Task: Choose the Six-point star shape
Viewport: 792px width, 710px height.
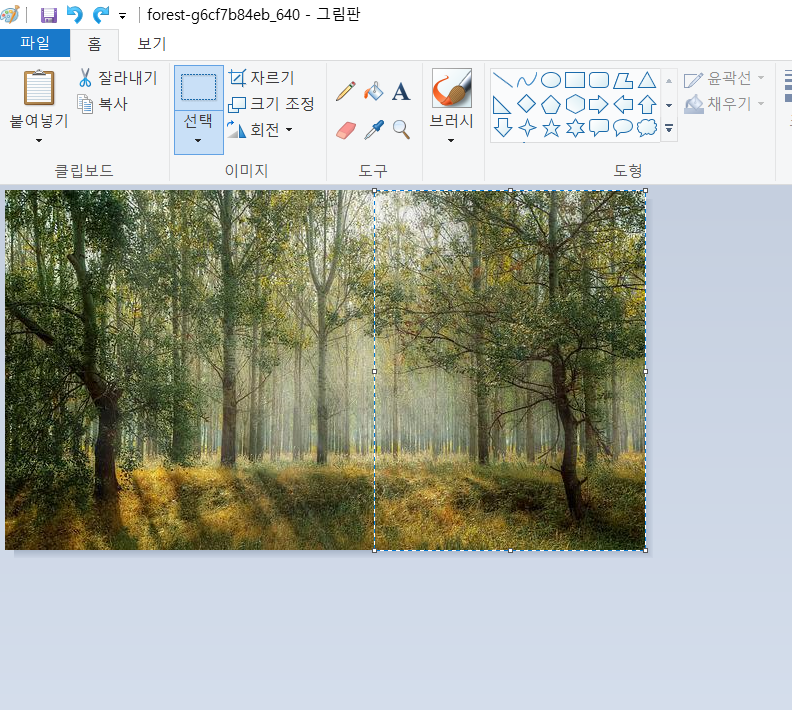Action: (575, 128)
